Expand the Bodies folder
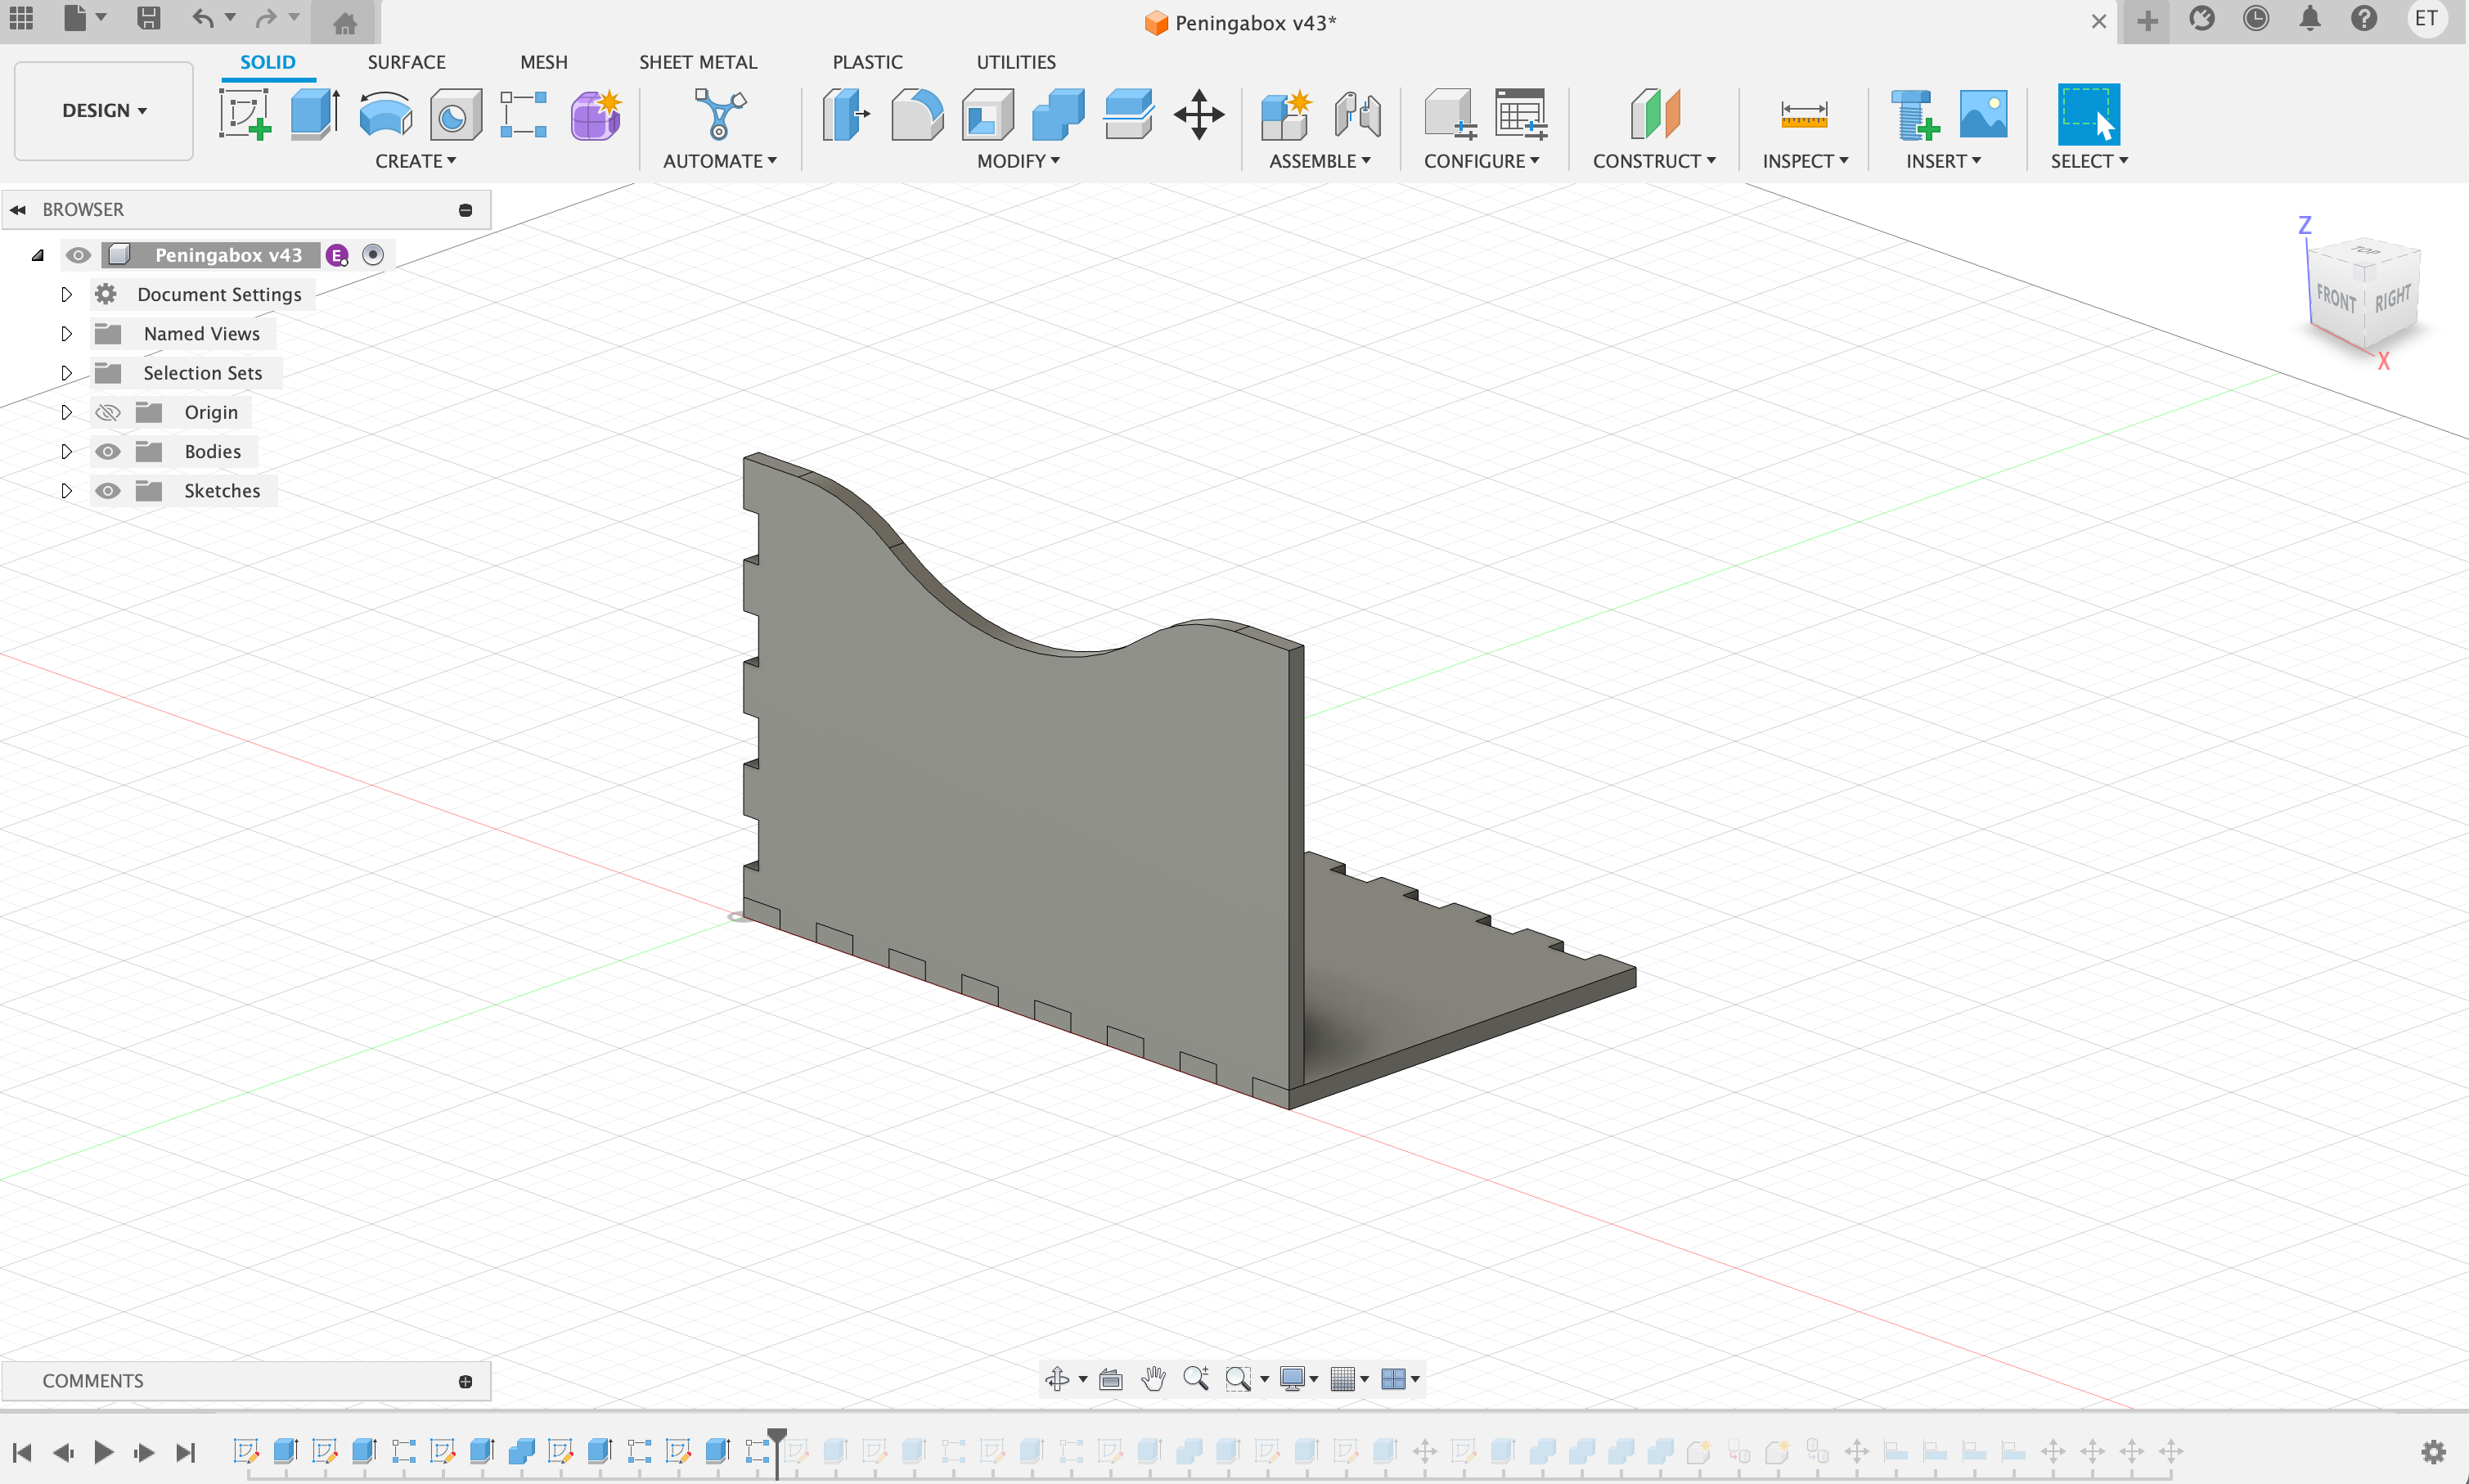2469x1484 pixels. point(66,452)
